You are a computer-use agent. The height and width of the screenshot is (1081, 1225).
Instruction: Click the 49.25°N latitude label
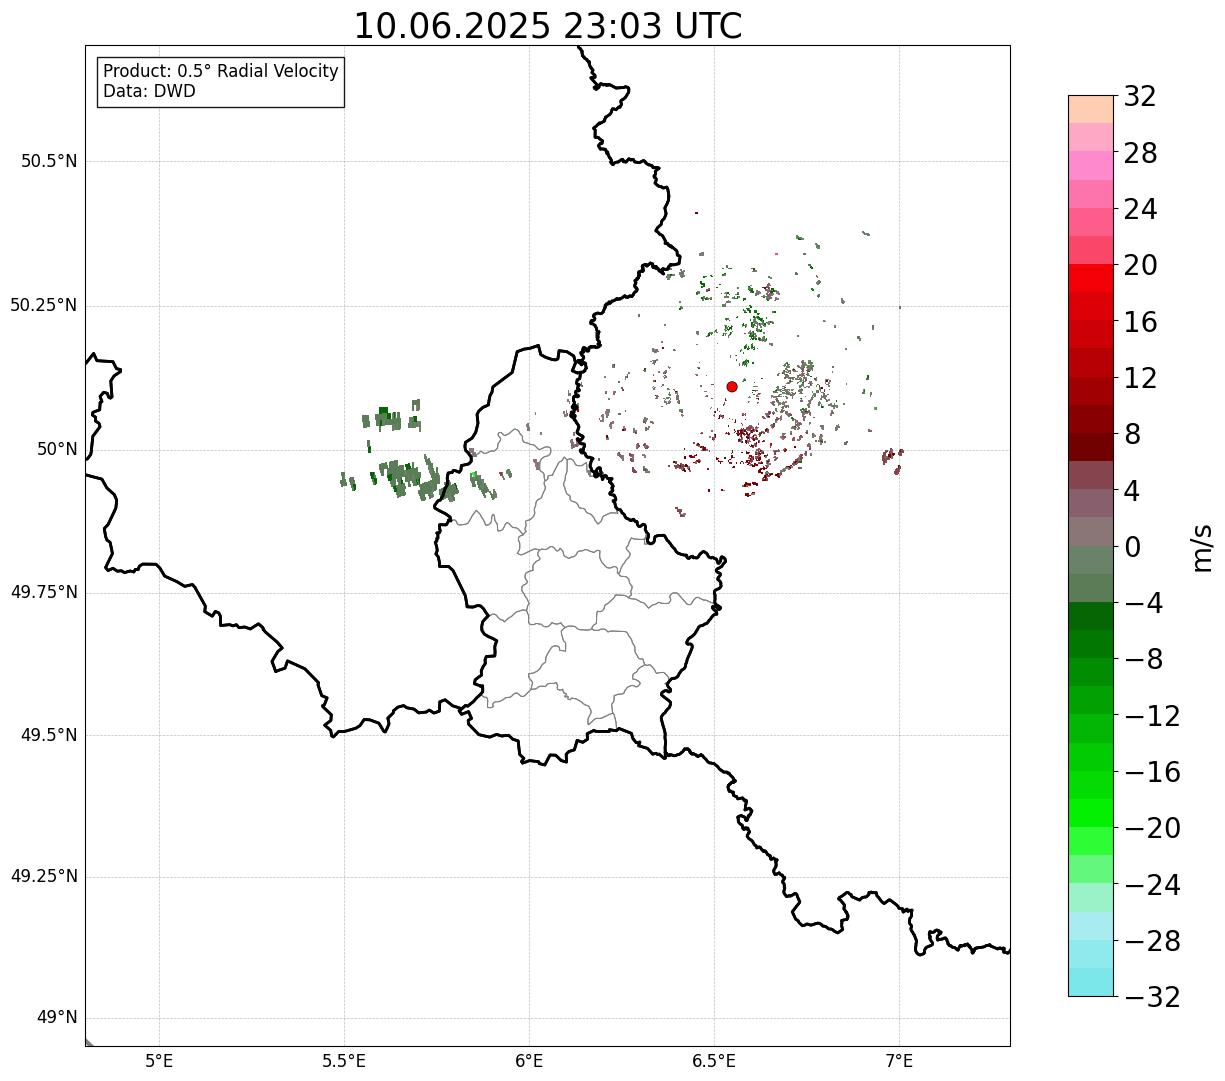coord(43,877)
